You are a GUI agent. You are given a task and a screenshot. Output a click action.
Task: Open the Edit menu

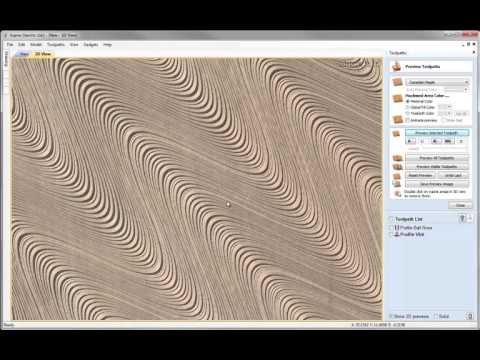tap(22, 44)
